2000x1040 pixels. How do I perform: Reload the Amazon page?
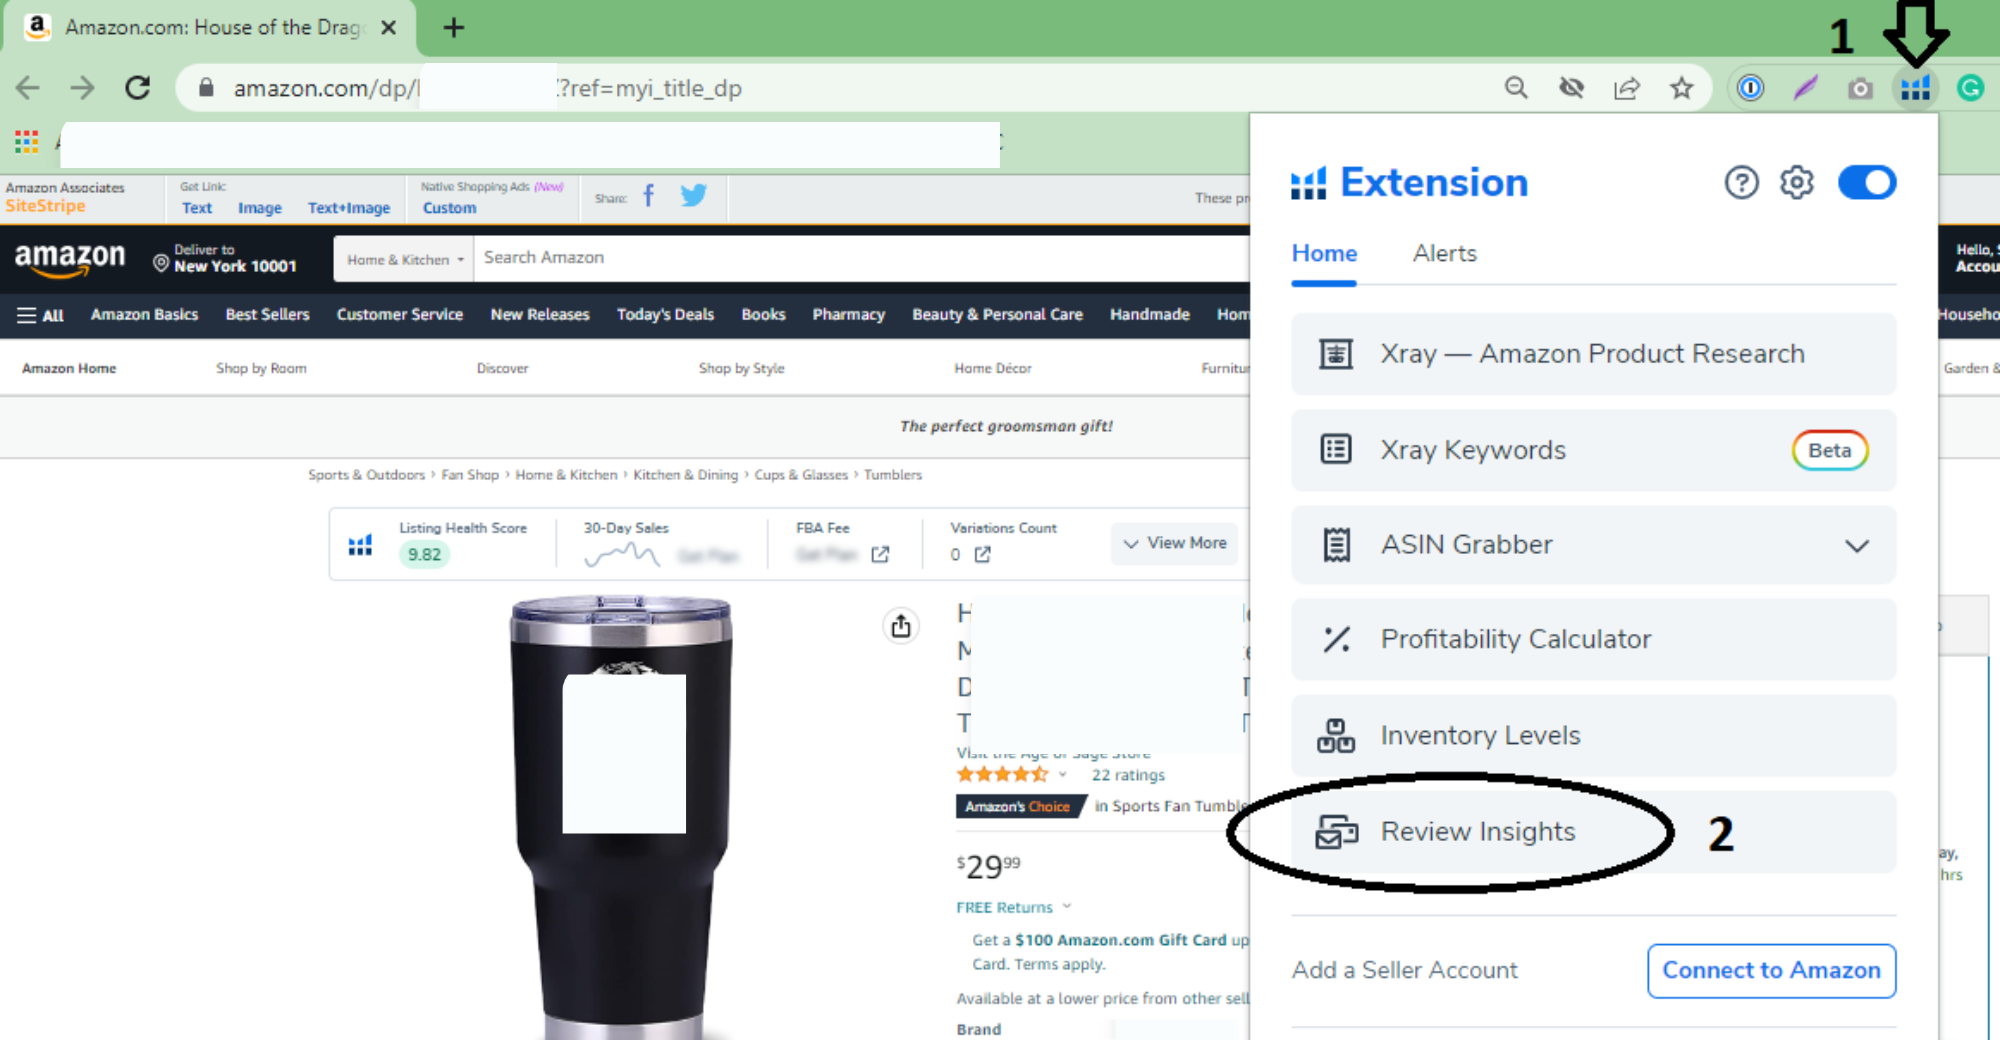pyautogui.click(x=138, y=88)
